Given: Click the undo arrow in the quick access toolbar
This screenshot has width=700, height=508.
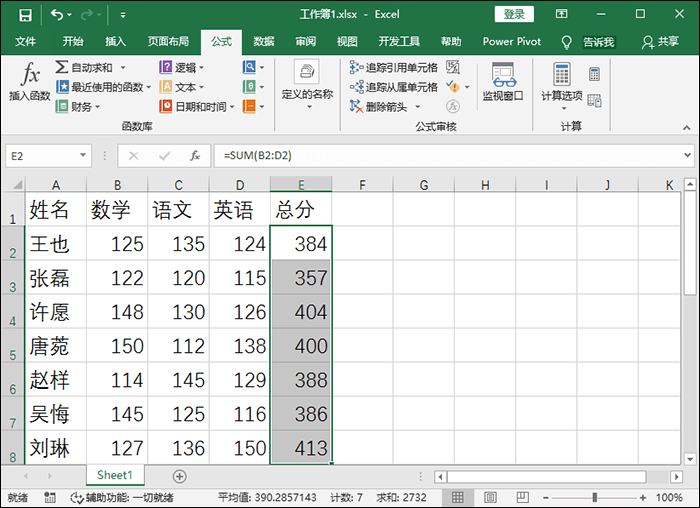Looking at the screenshot, I should tap(57, 15).
